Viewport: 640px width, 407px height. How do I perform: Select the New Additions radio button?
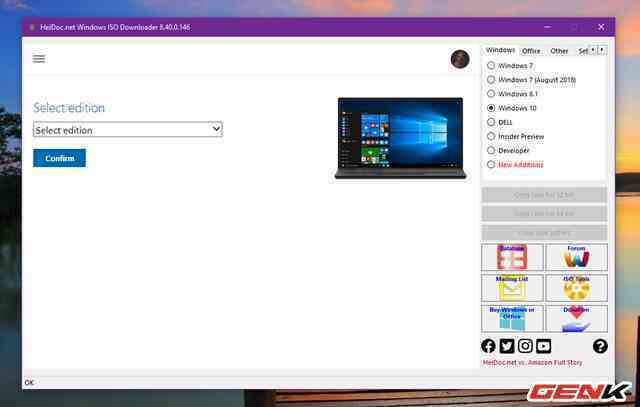pyautogui.click(x=491, y=165)
